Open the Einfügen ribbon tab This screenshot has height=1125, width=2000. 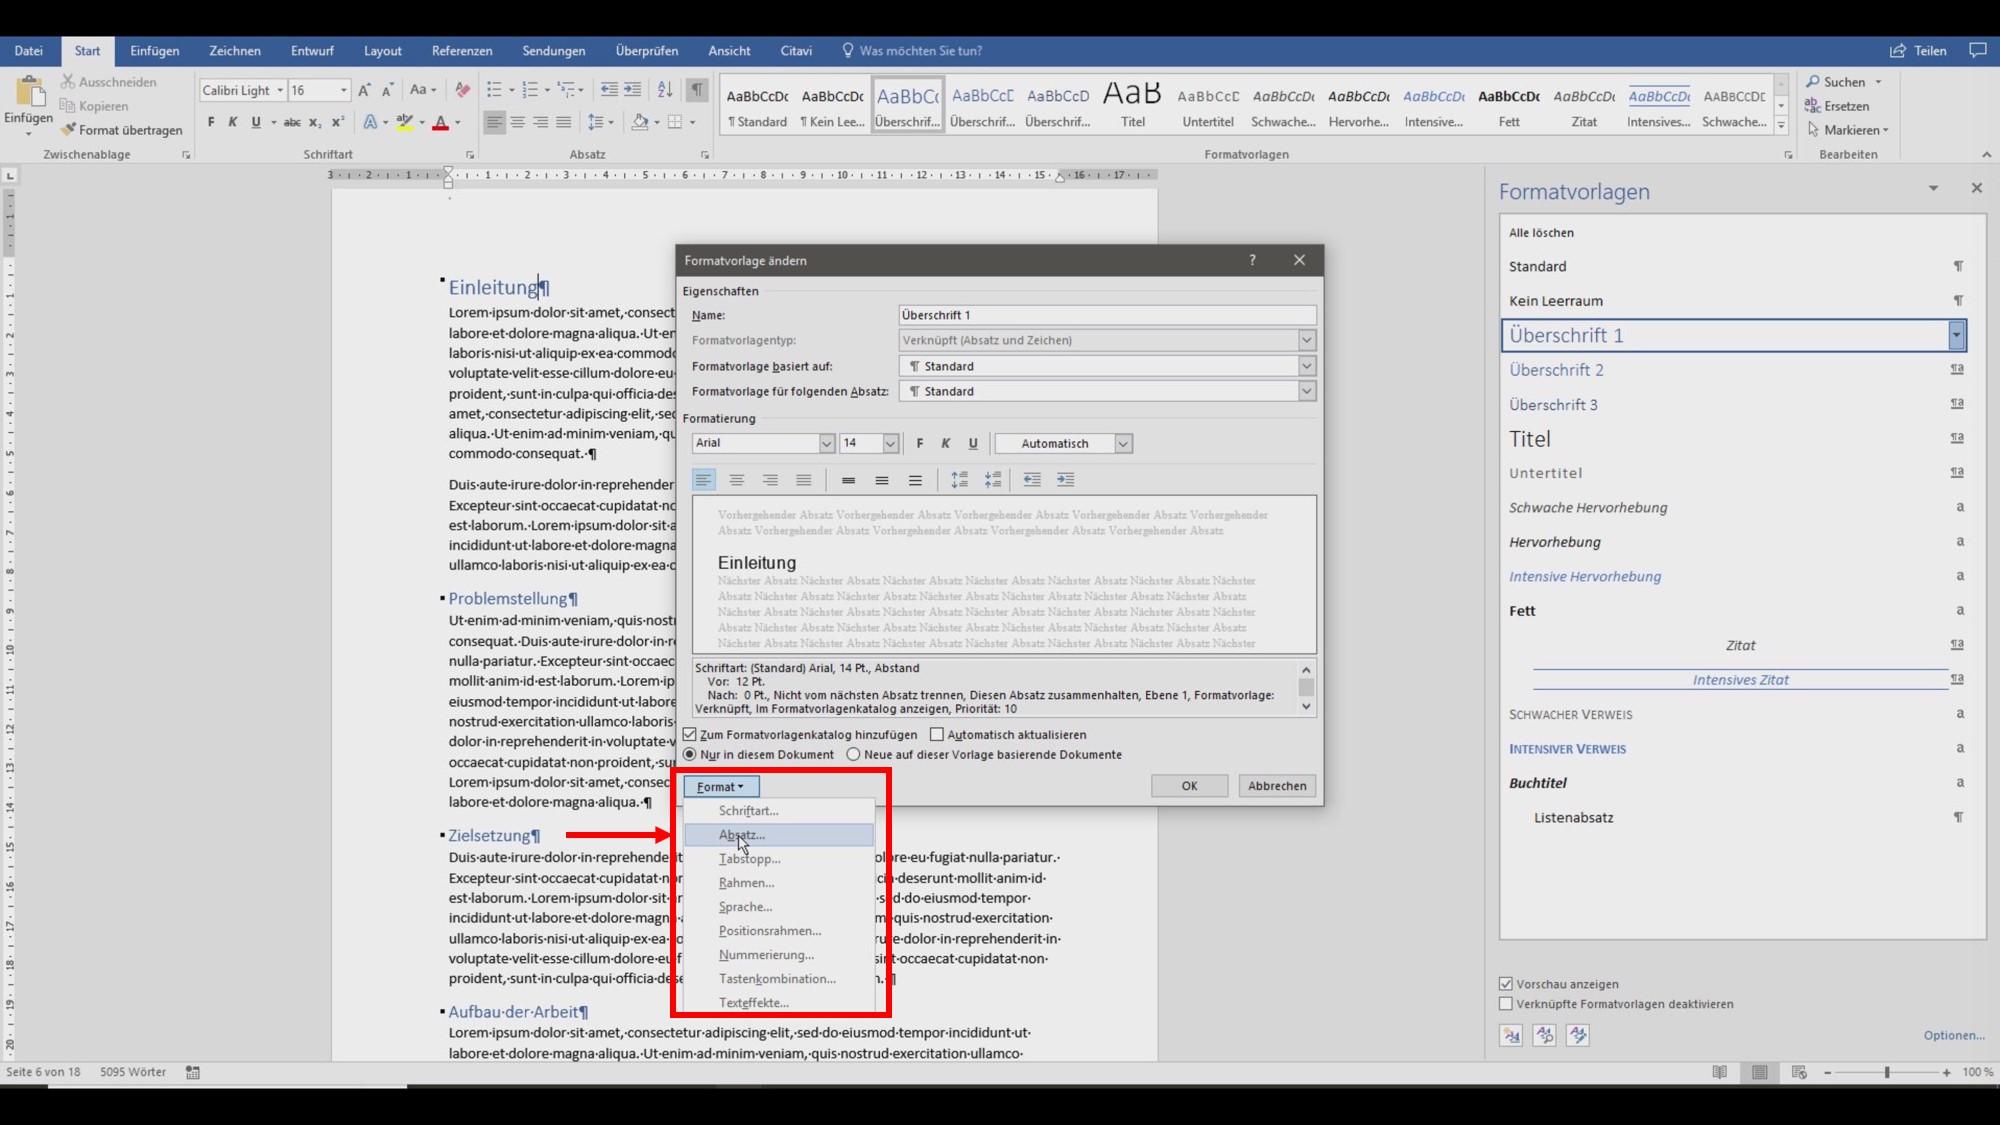pos(155,51)
